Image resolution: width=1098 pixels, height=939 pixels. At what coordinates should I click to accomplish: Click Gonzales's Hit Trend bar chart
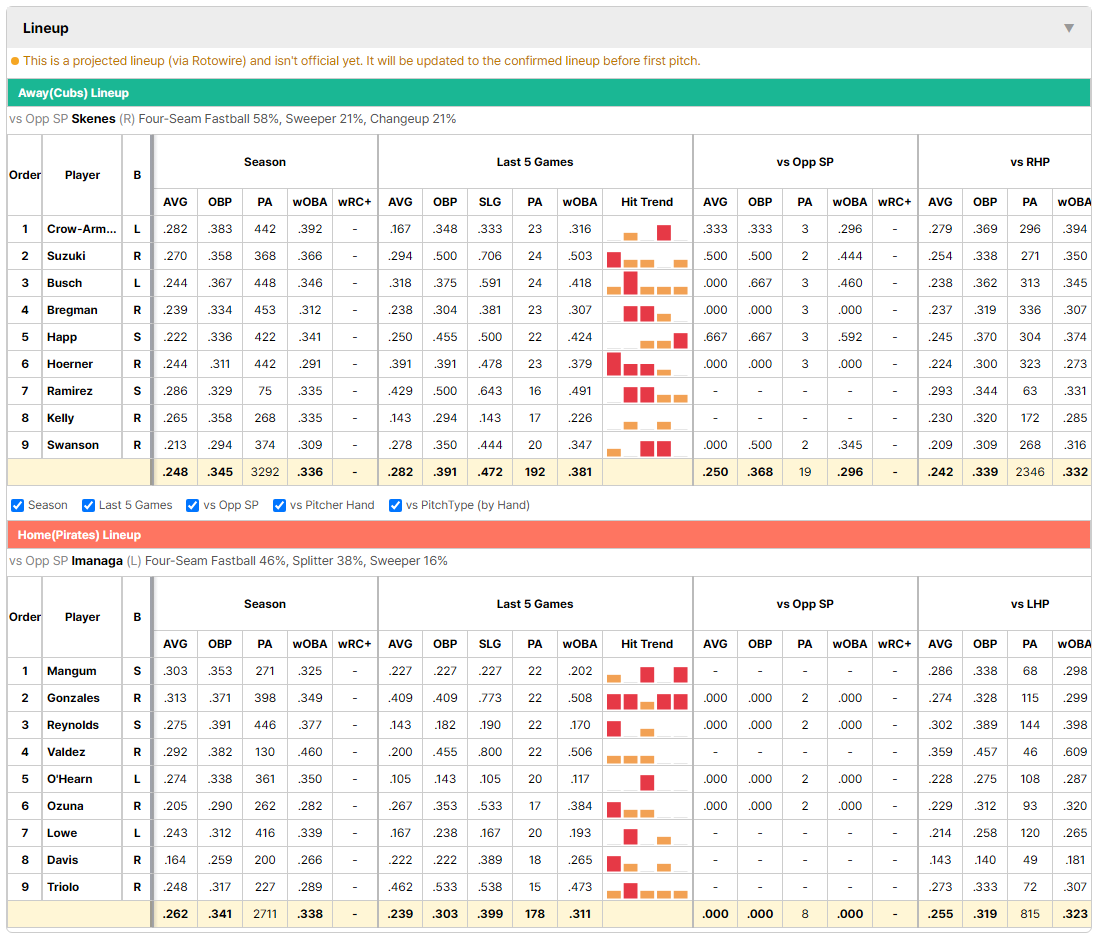point(647,699)
